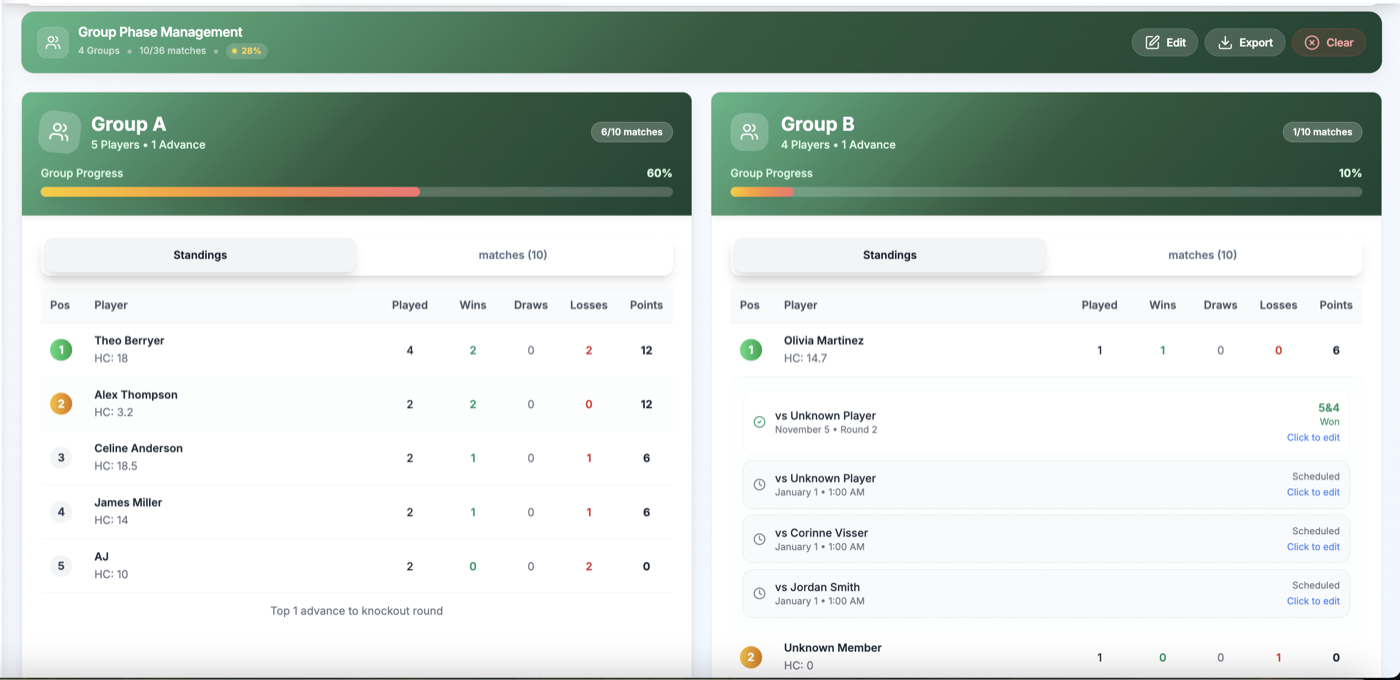Click position 1 badge for Theo Berryer
Viewport: 1400px width, 680px height.
click(61, 350)
